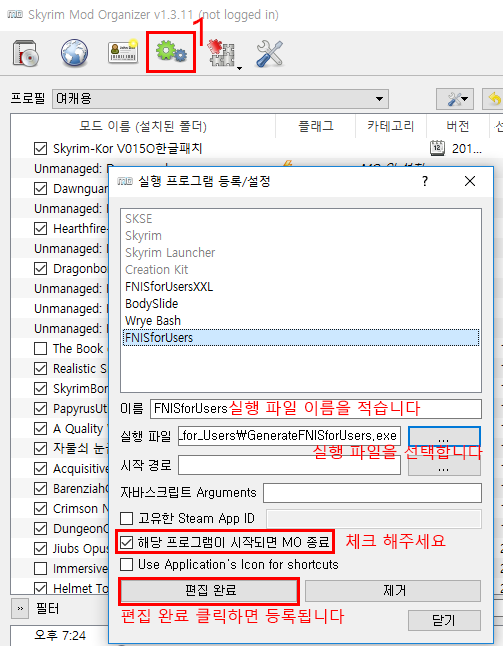Open the wrench and screwdriver settings icon

click(x=269, y=53)
